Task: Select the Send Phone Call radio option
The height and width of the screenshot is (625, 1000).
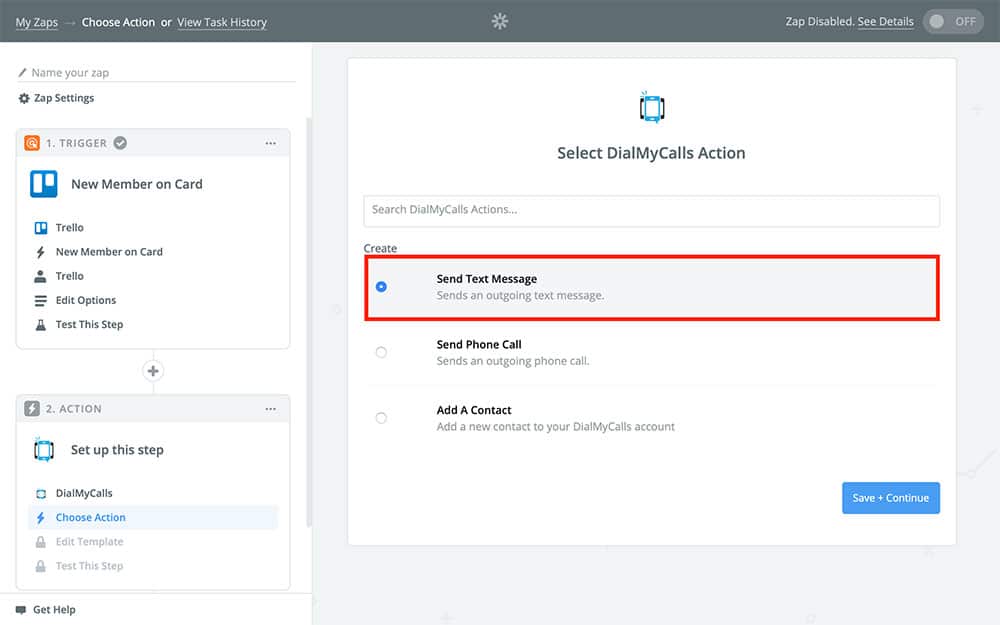Action: pos(381,352)
